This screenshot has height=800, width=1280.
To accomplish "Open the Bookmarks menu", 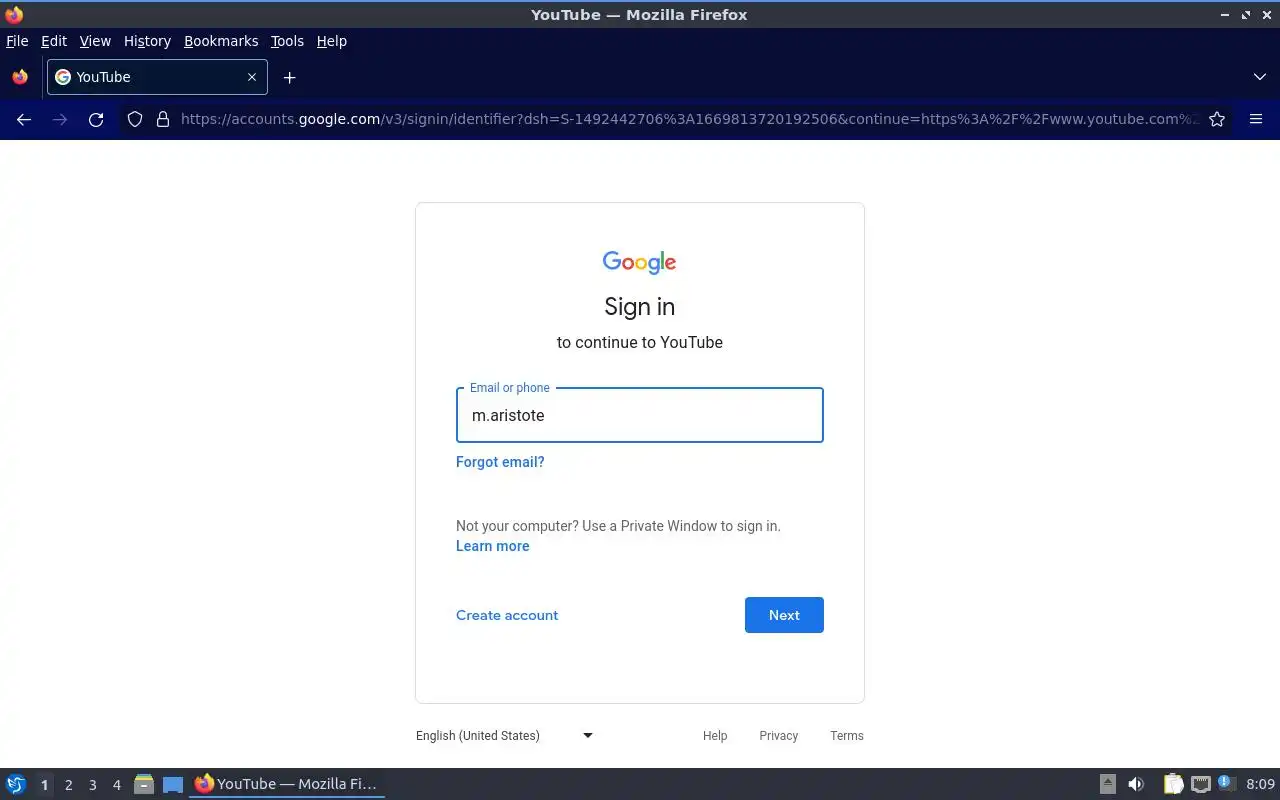I will point(221,41).
